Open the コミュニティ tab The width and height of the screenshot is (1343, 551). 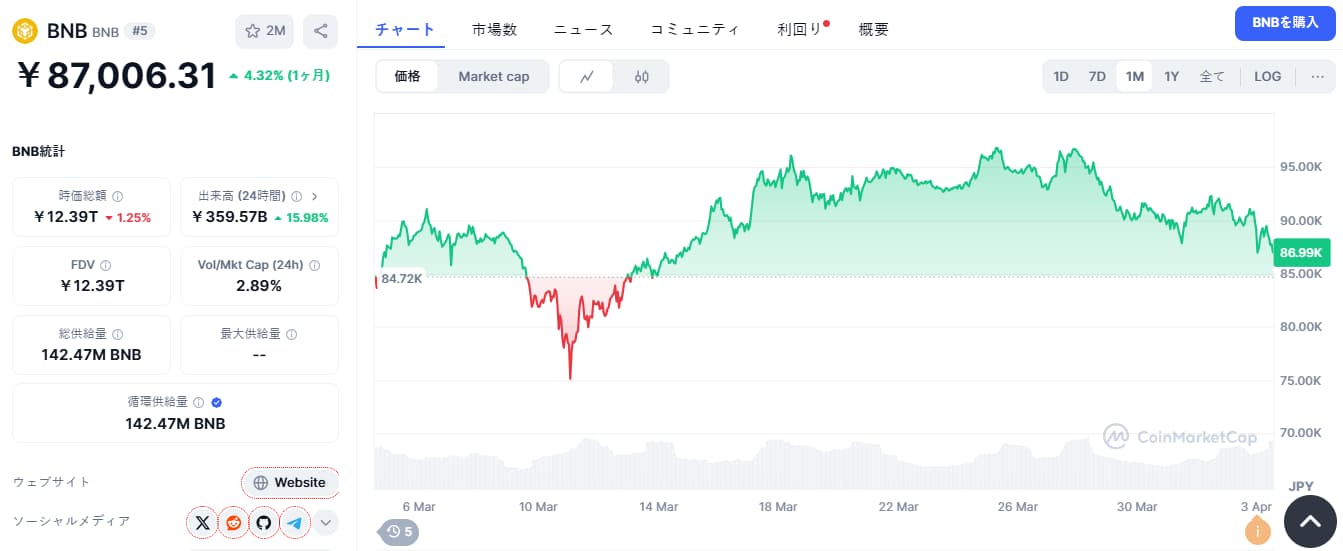coord(695,29)
